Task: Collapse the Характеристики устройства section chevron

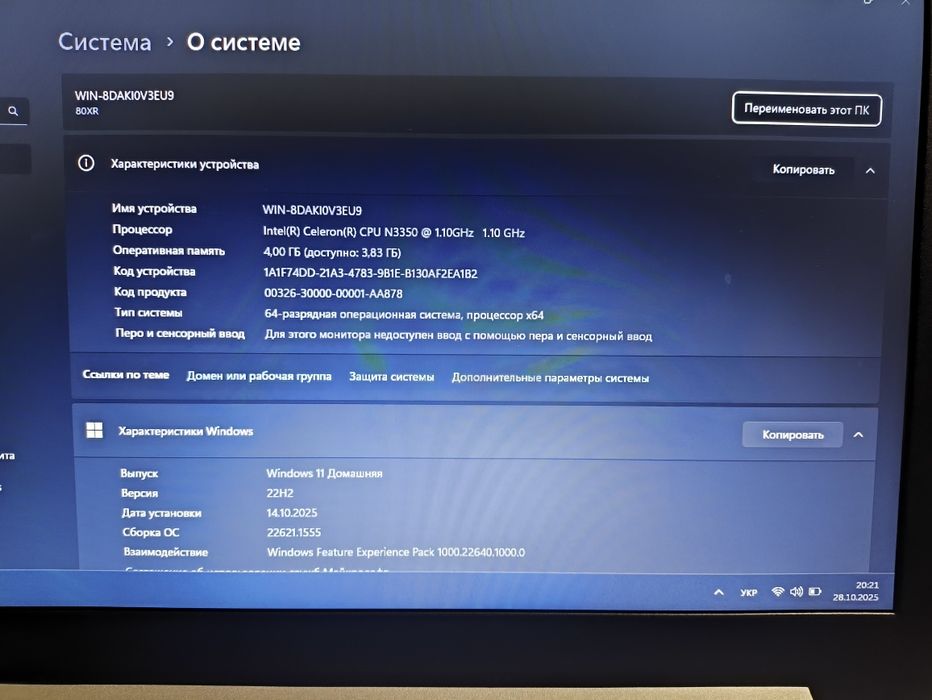Action: 870,171
